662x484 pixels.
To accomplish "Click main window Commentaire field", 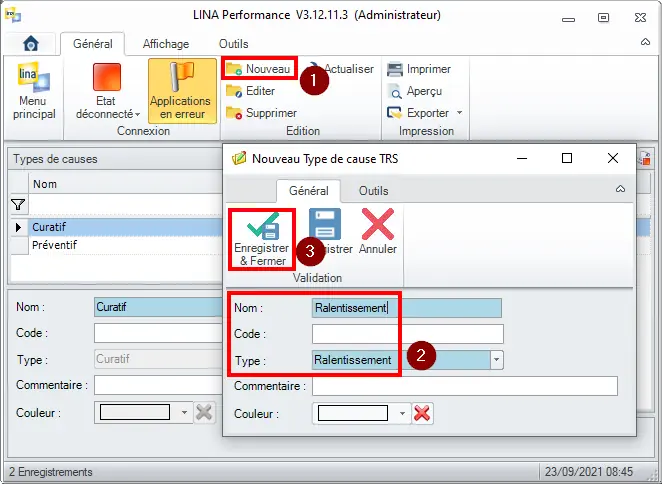I will [x=158, y=385].
